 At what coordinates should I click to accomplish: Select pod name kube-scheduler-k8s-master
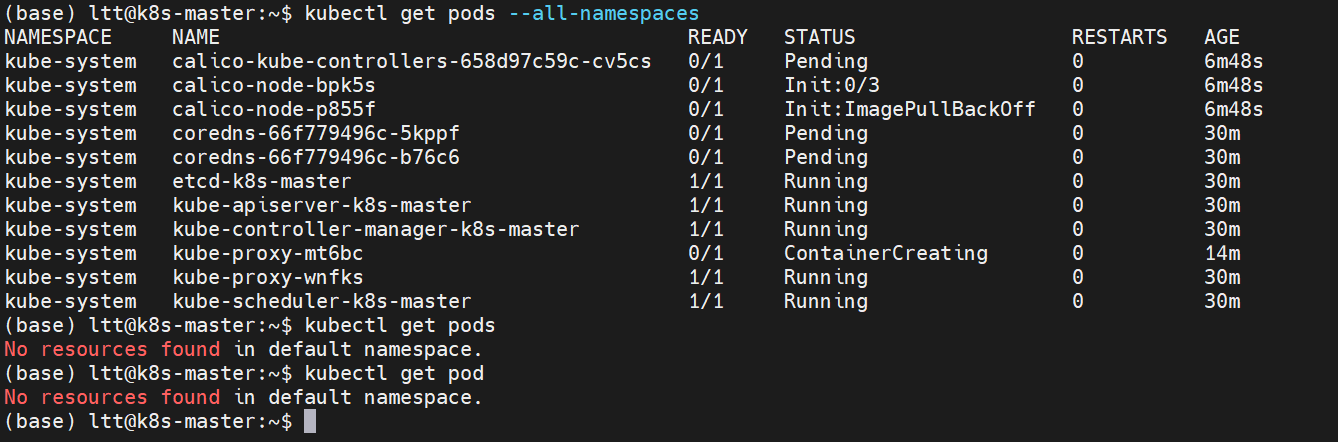coord(322,301)
